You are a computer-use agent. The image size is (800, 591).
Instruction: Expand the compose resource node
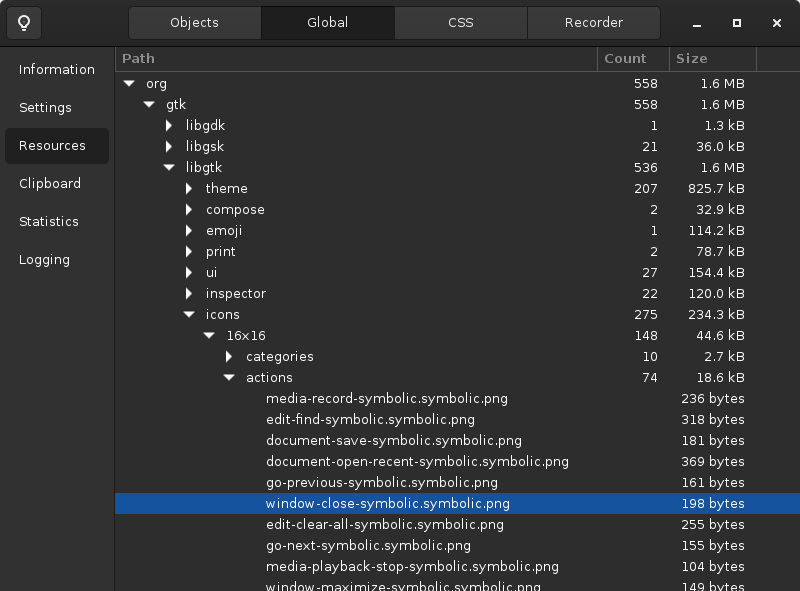pos(188,209)
